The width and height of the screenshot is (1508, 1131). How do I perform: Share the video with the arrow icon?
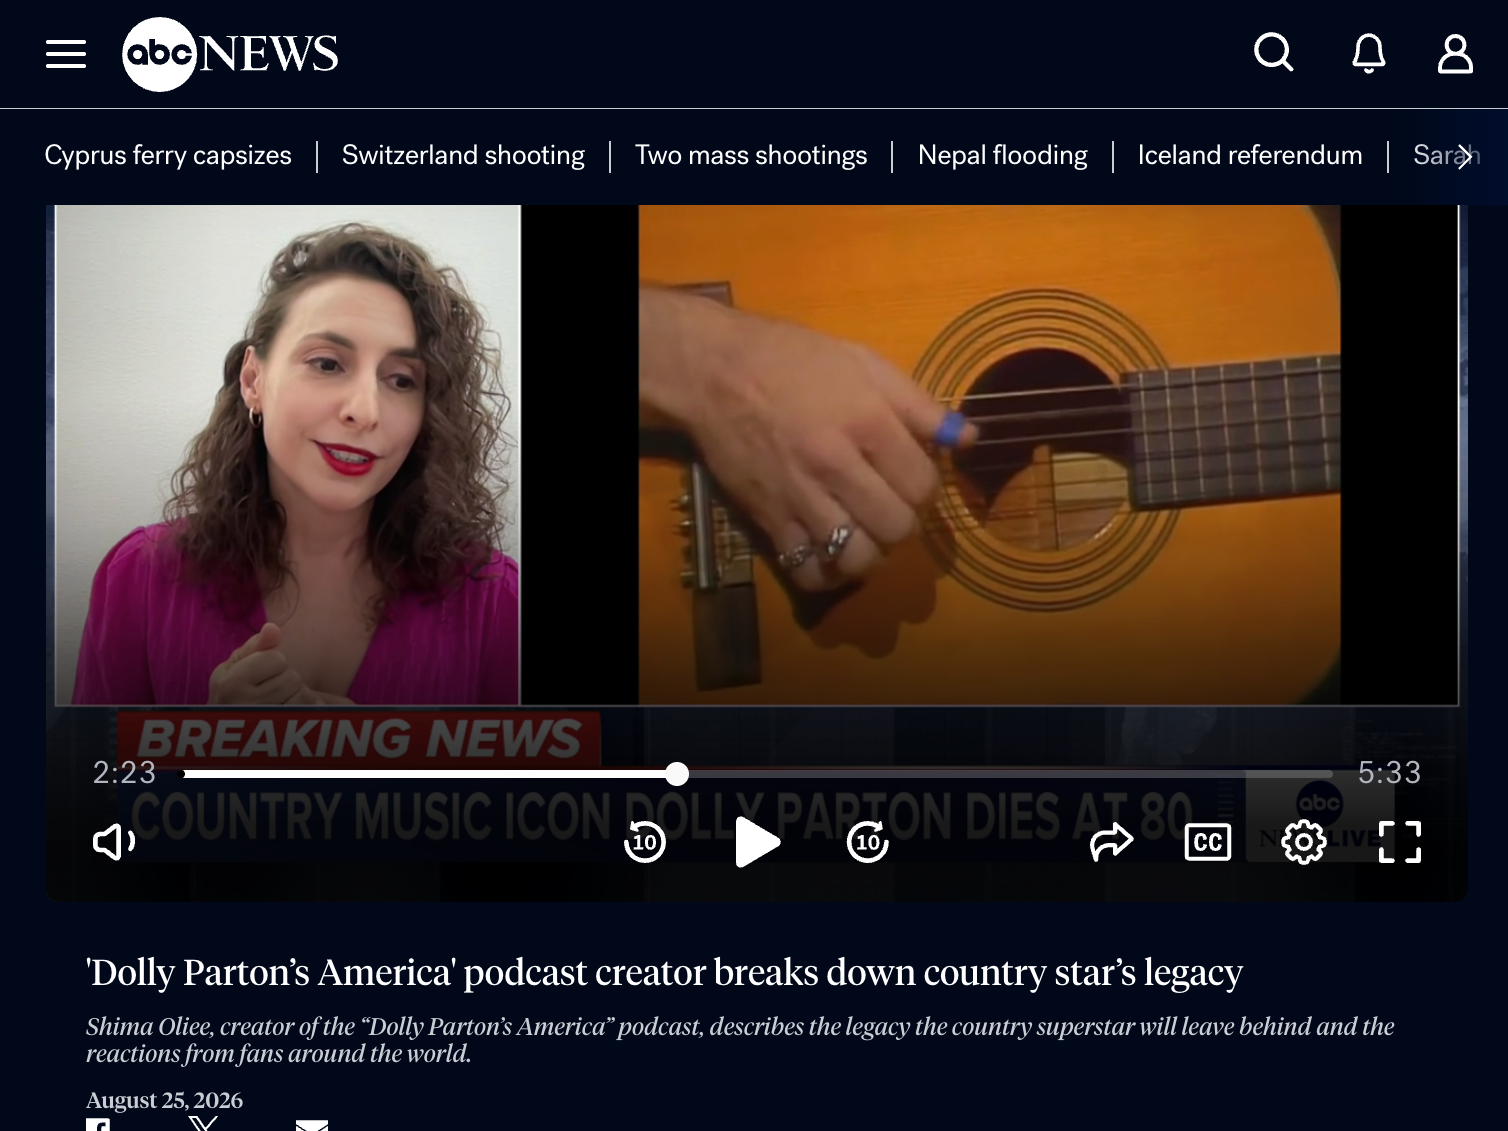[x=1111, y=842]
